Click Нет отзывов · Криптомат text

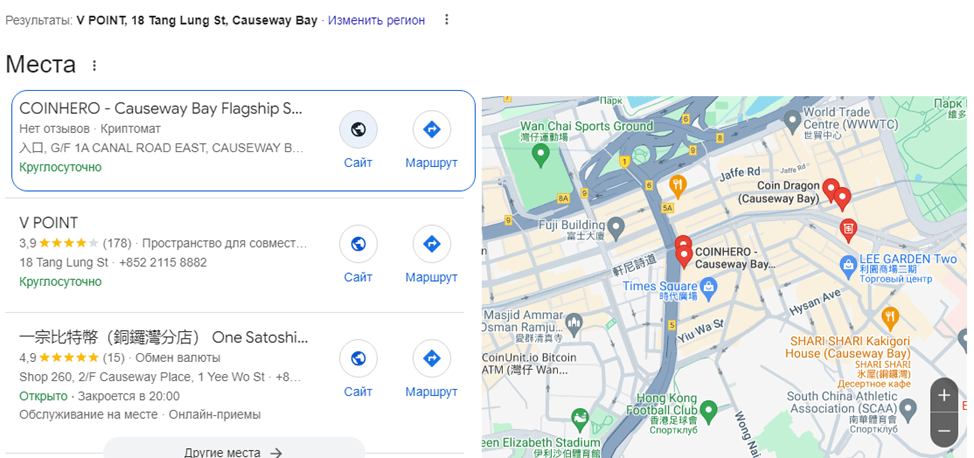90,129
